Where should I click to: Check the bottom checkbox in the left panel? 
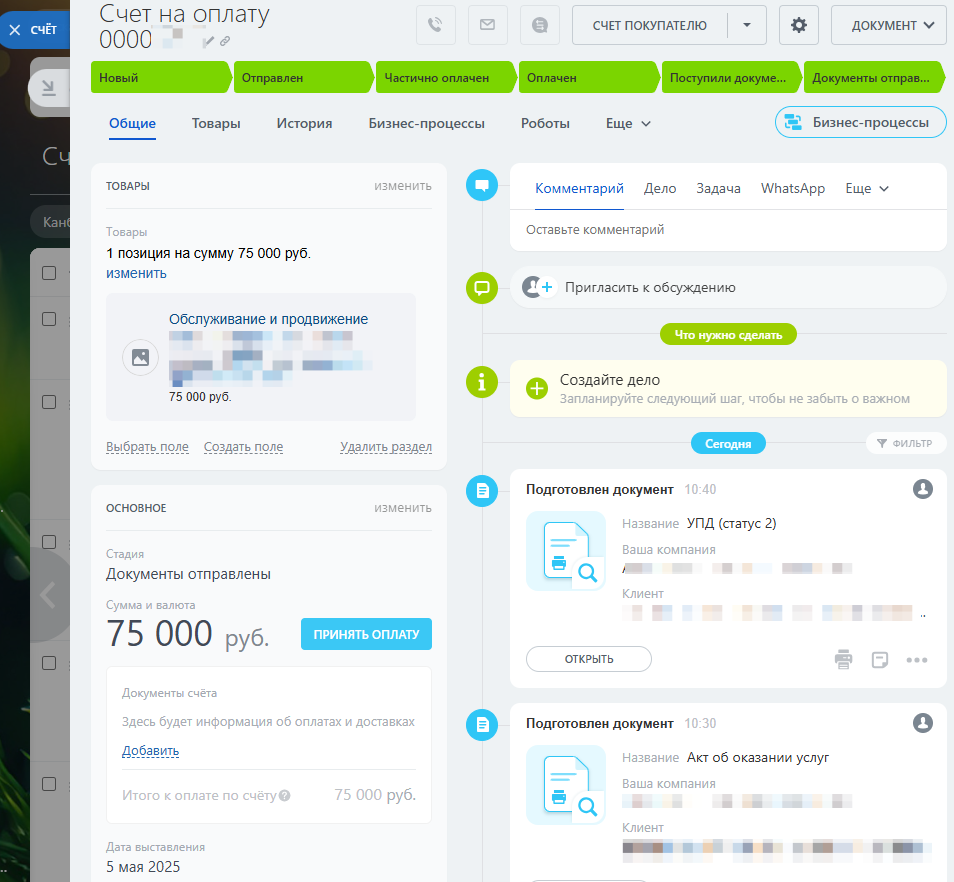coord(47,785)
